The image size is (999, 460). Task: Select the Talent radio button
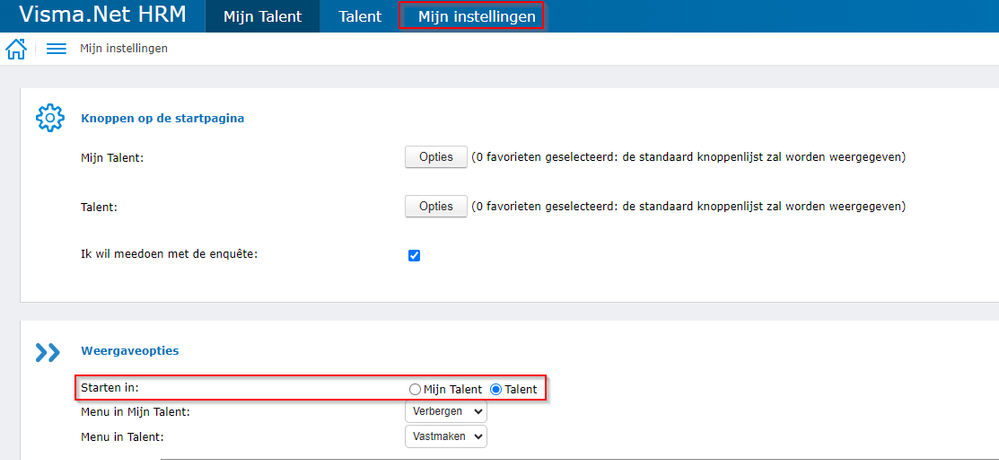point(496,389)
